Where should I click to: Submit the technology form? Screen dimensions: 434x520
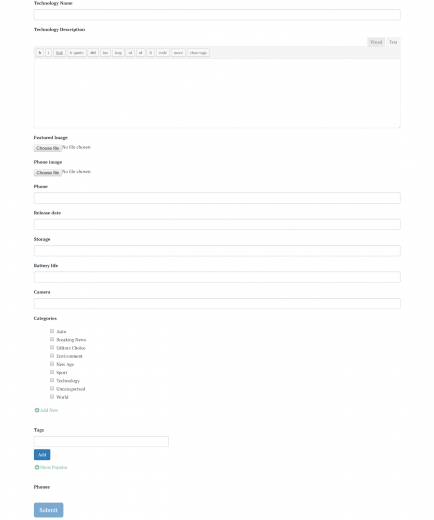(48, 510)
